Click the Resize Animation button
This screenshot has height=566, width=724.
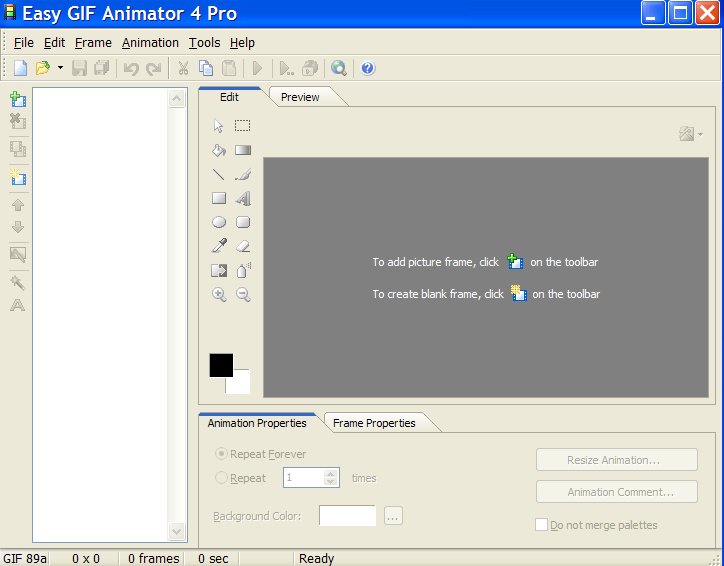point(616,460)
